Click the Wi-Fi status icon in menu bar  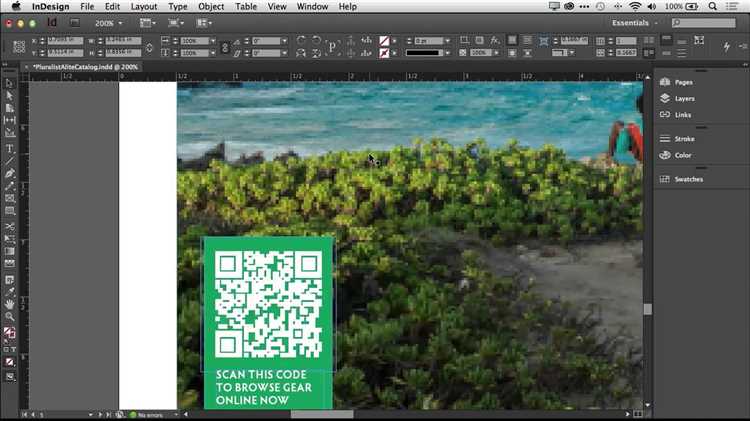coord(635,7)
